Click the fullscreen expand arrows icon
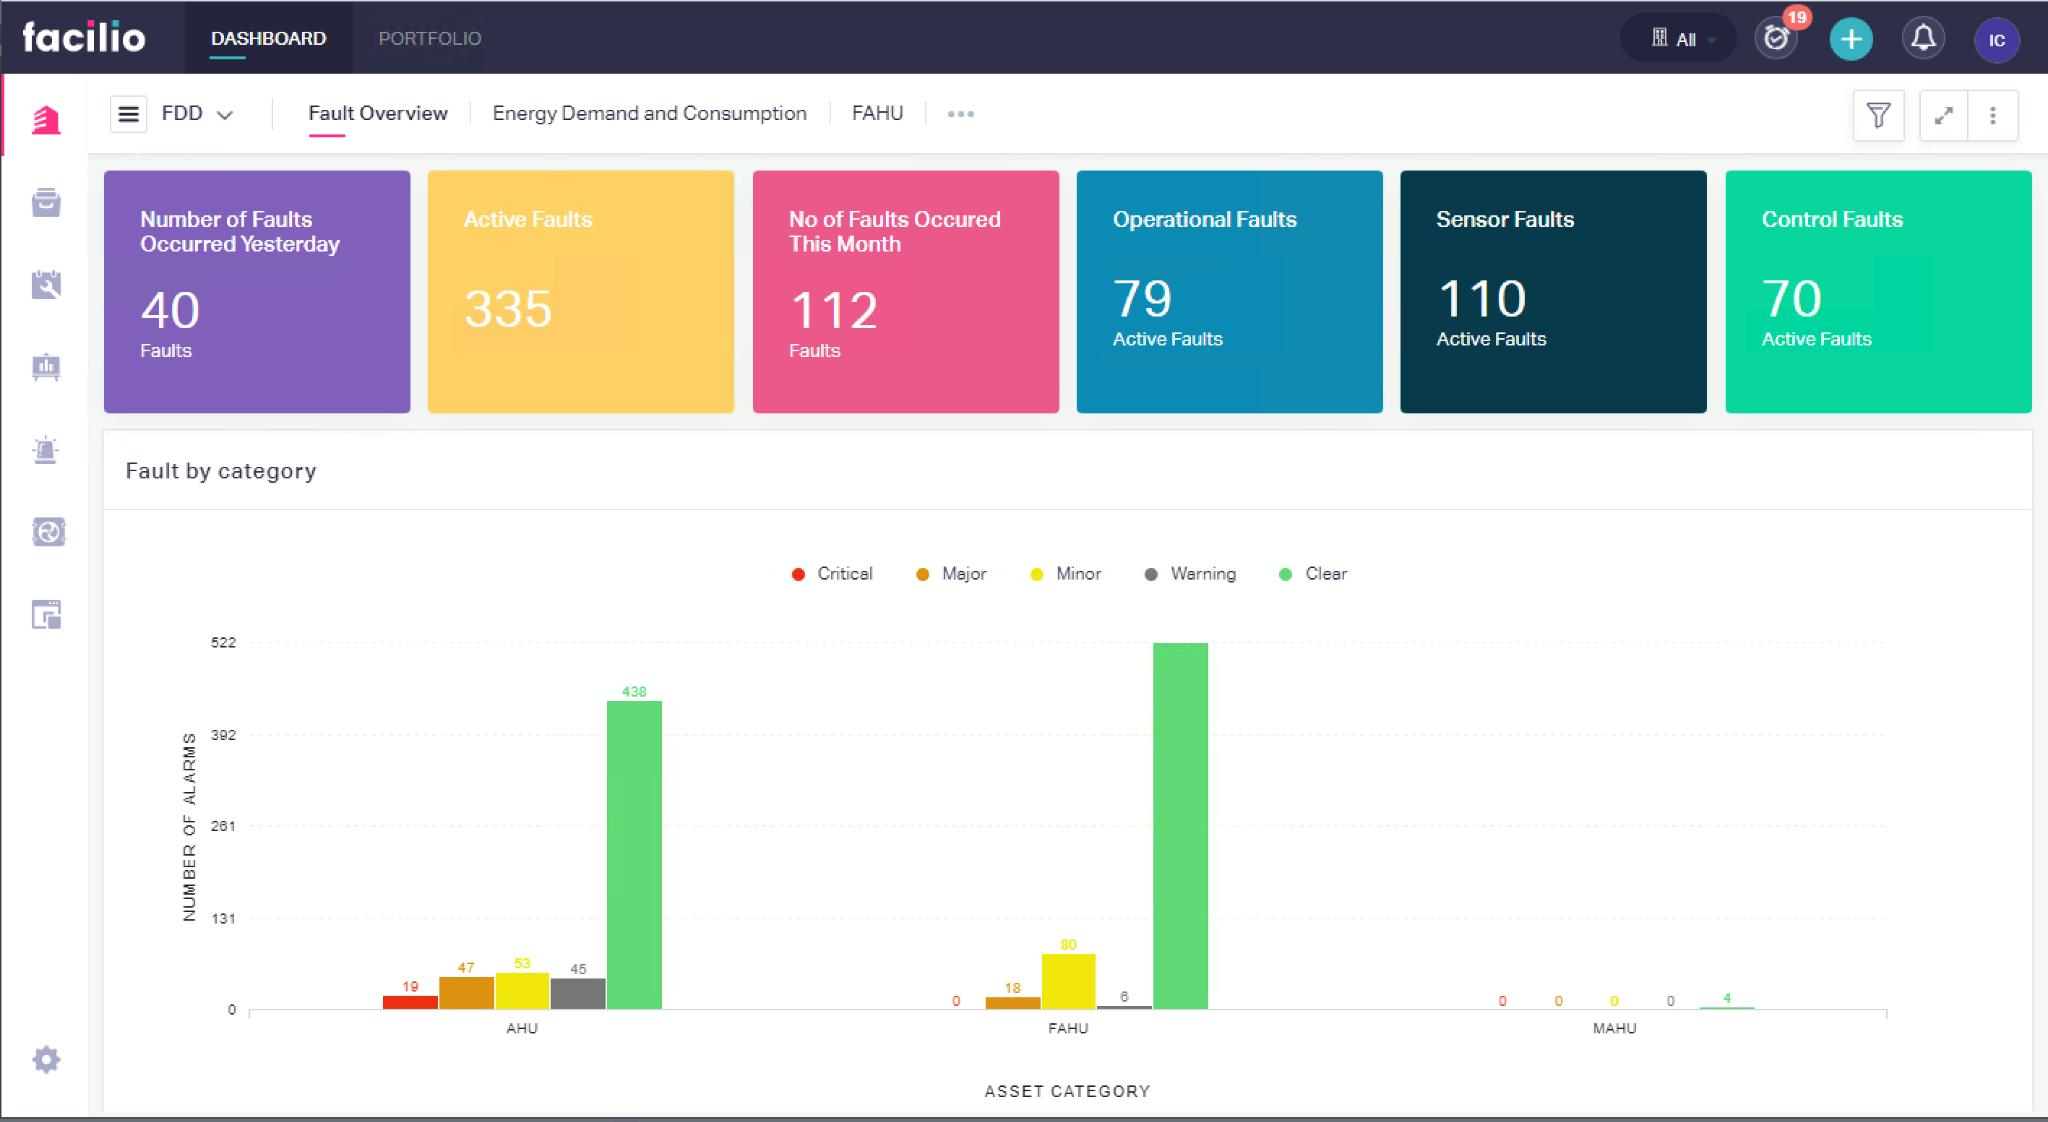The height and width of the screenshot is (1122, 2048). point(1943,116)
